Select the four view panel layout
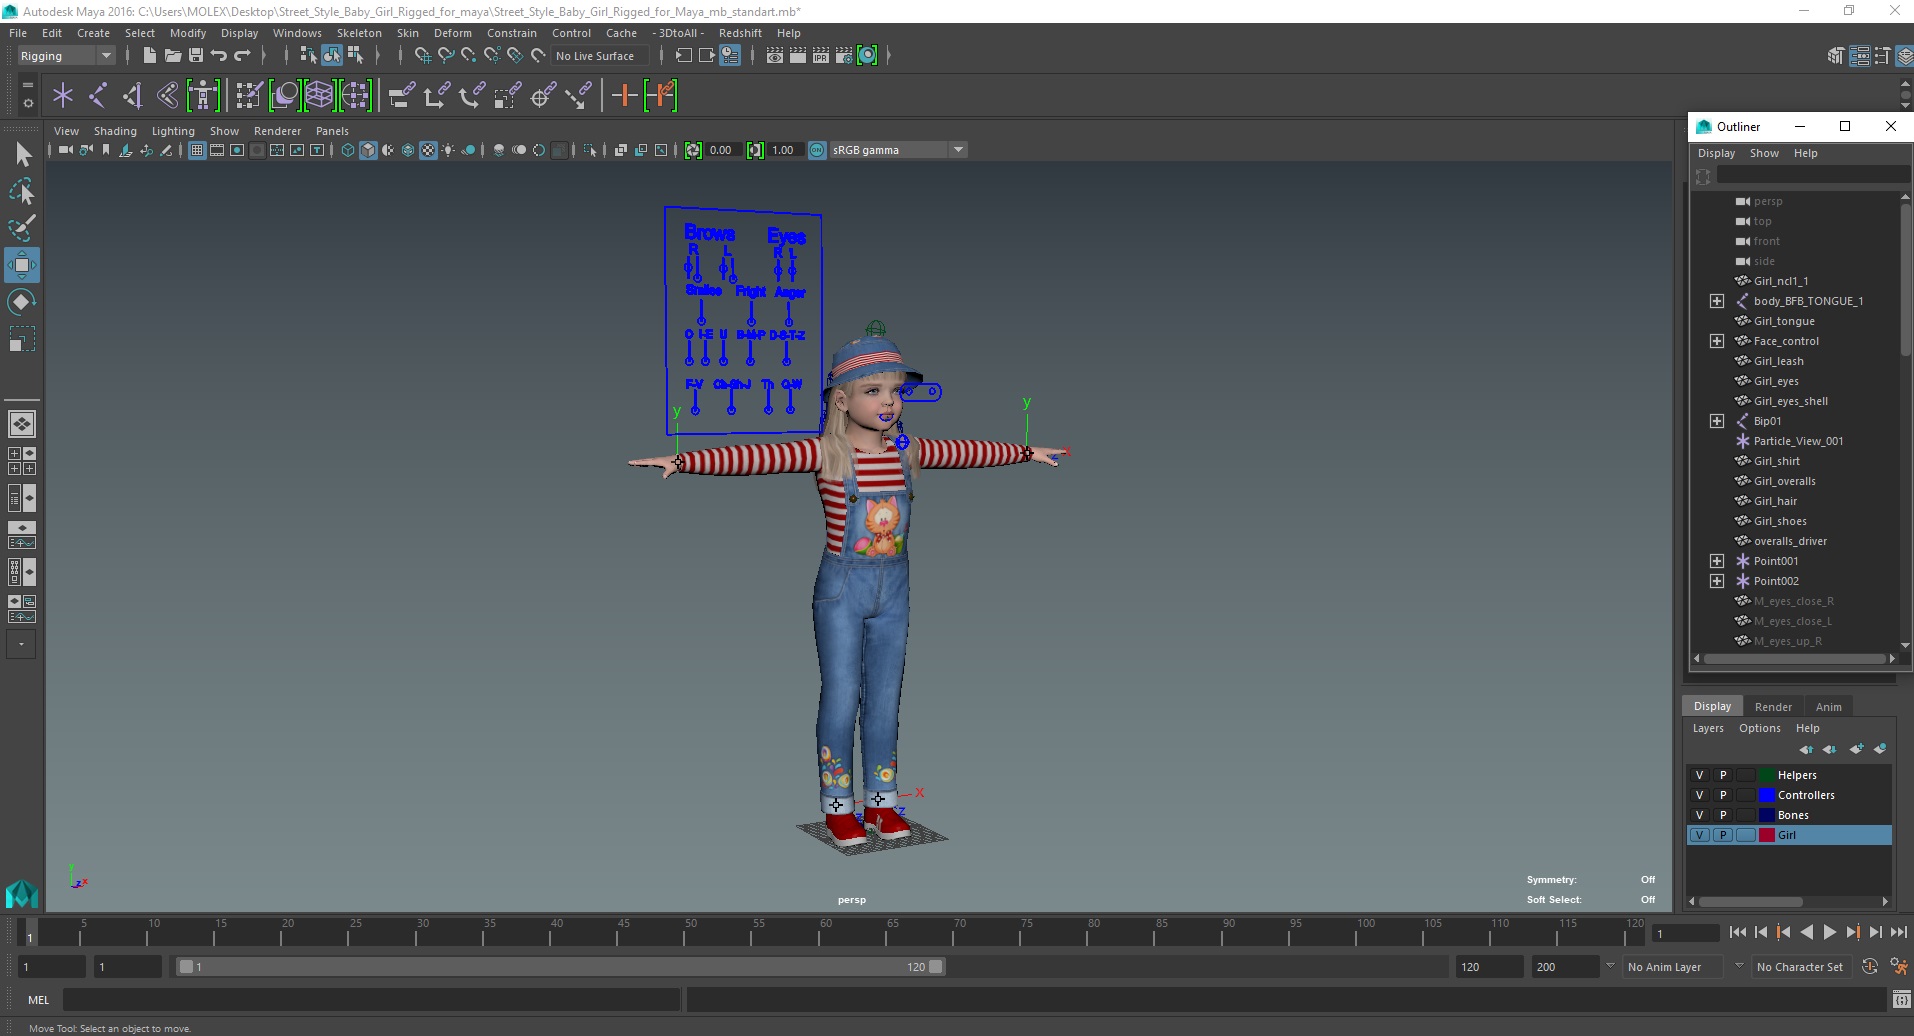 [22, 461]
